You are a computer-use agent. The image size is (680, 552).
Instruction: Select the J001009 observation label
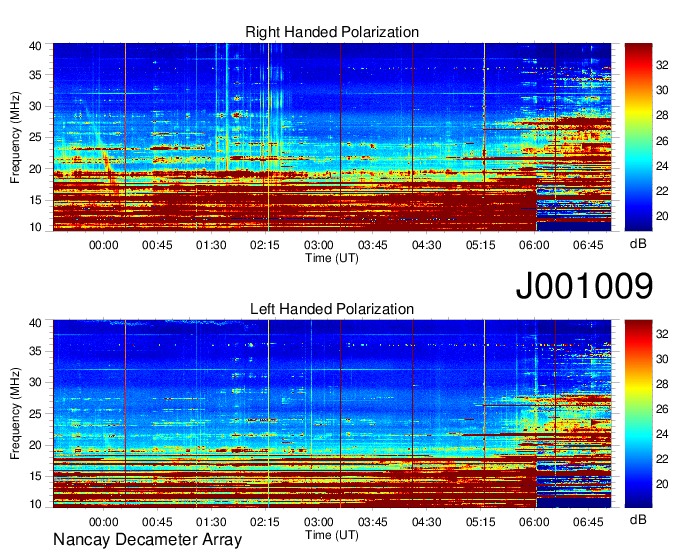point(584,286)
